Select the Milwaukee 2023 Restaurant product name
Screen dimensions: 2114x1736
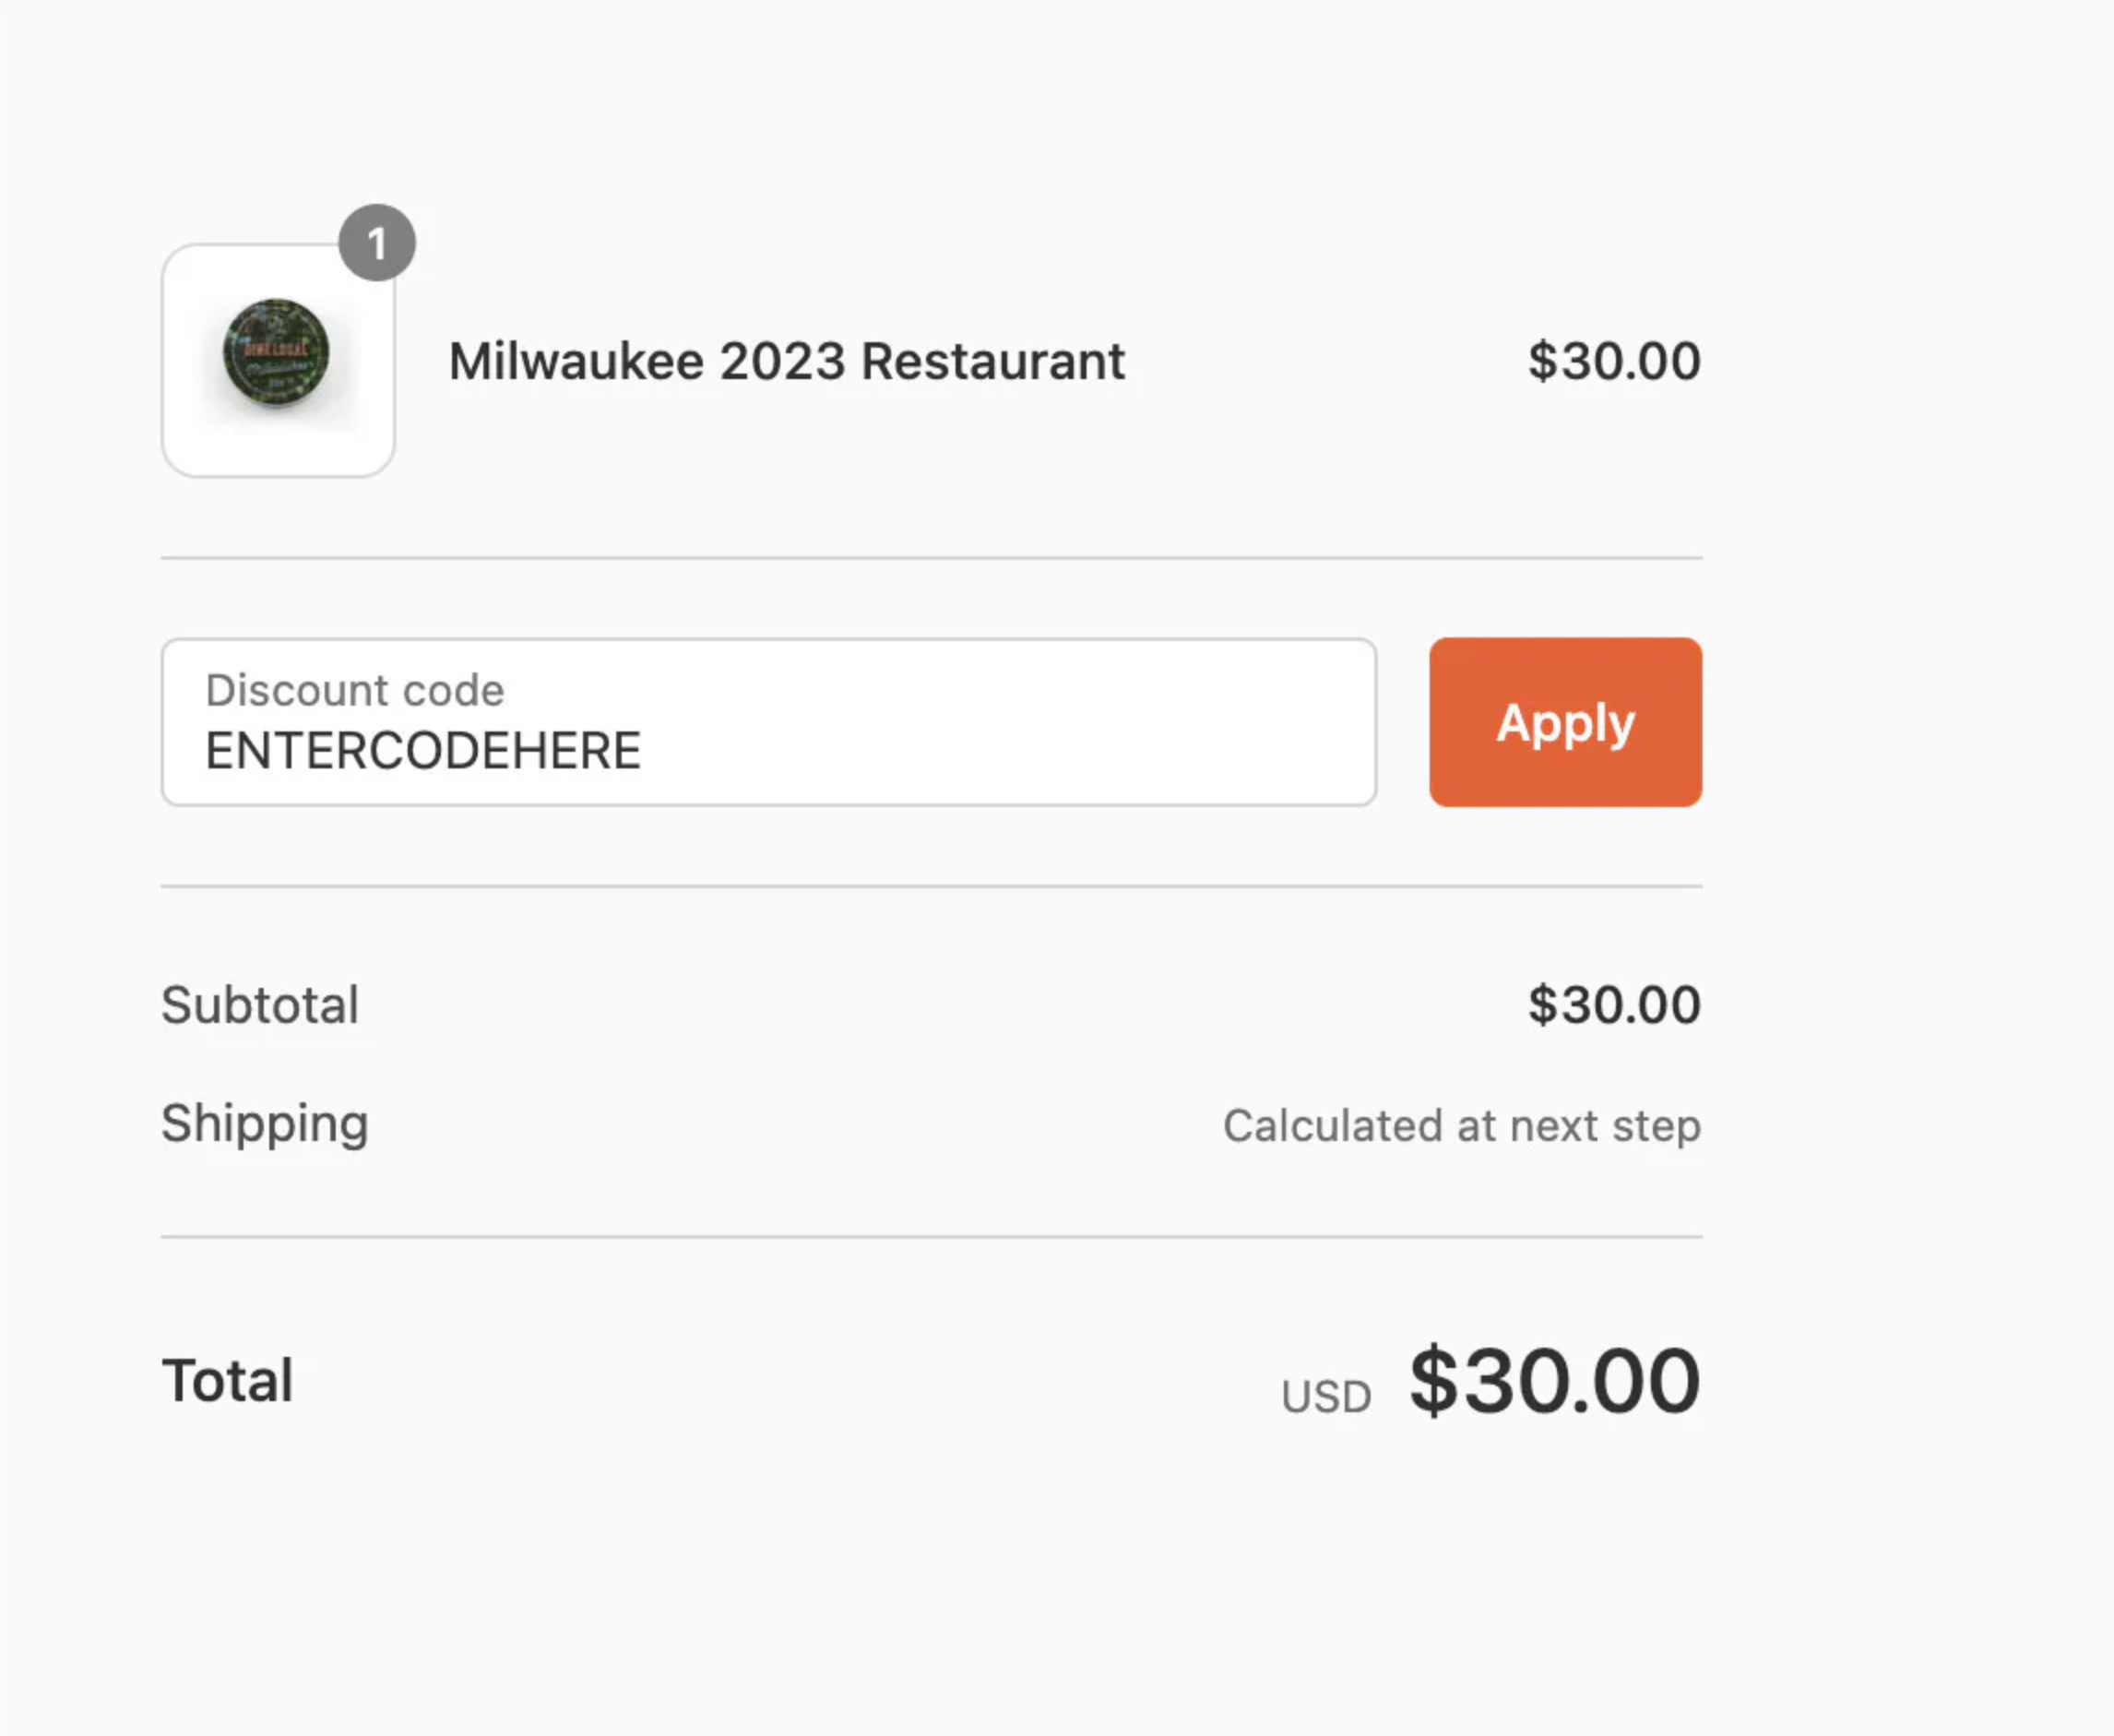click(786, 361)
